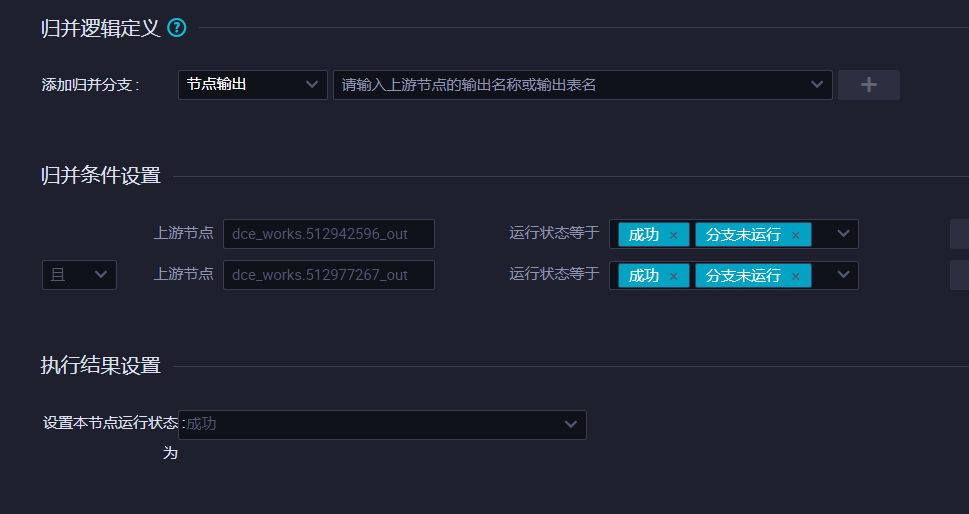Screen dimensions: 969x514
Task: Remove 分支未运行 tag for node 512977267_out
Action: click(x=796, y=276)
